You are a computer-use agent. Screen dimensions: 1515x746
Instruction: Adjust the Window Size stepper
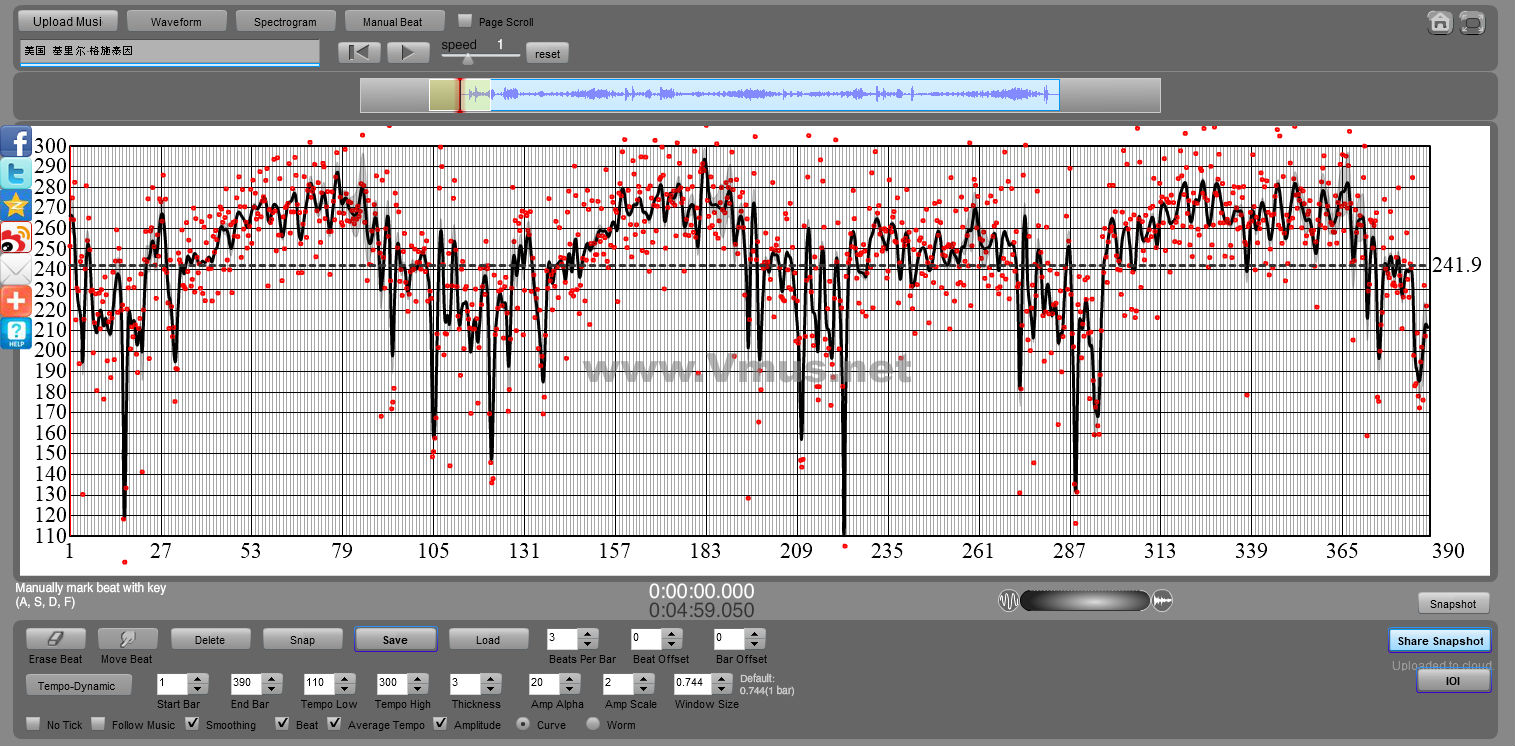pyautogui.click(x=720, y=684)
